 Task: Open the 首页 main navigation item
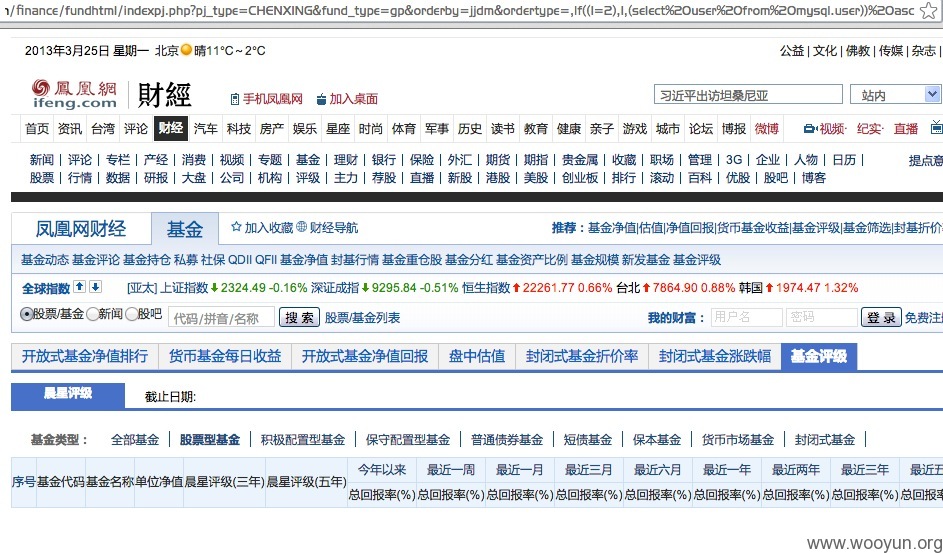click(x=37, y=129)
